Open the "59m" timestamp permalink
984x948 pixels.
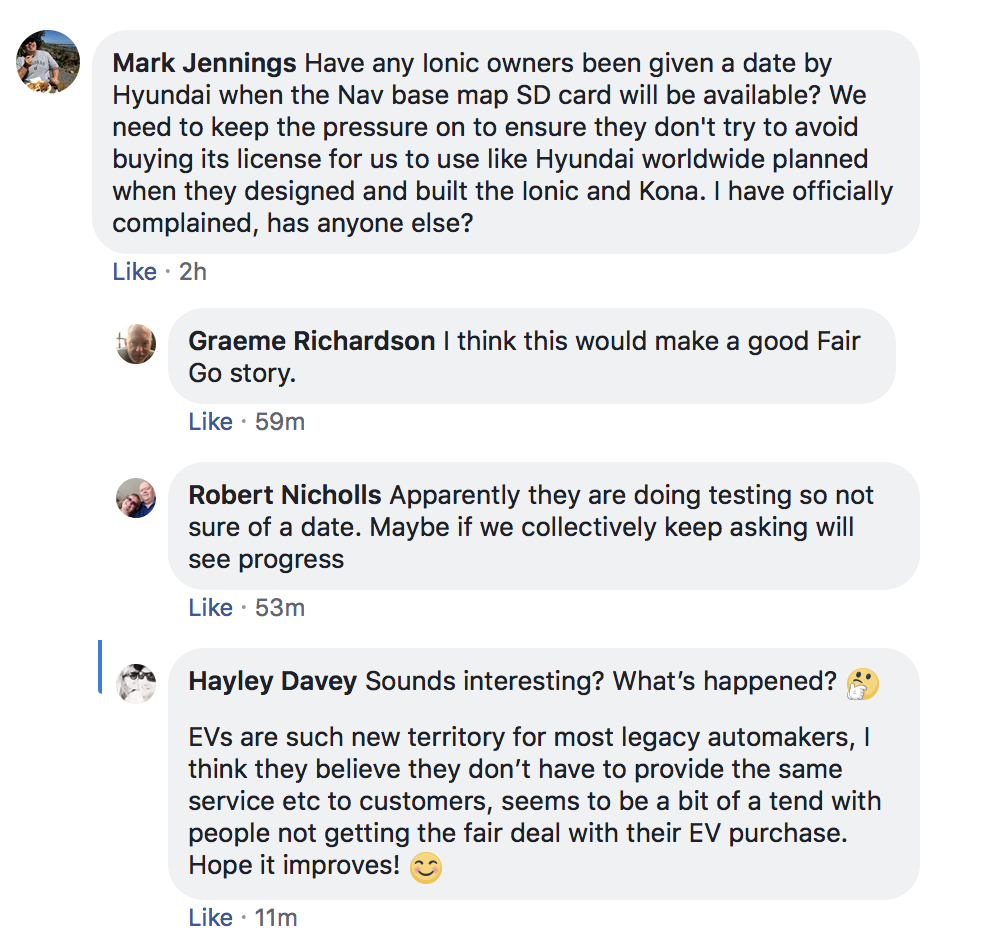coord(280,422)
